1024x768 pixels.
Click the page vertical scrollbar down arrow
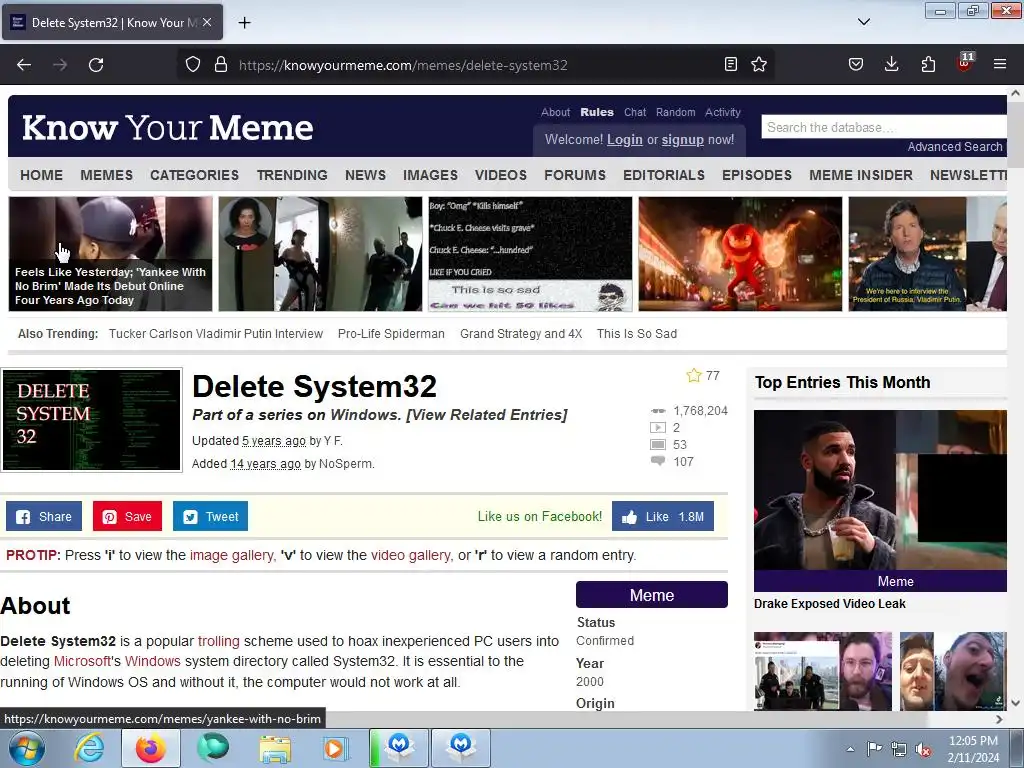click(1016, 703)
